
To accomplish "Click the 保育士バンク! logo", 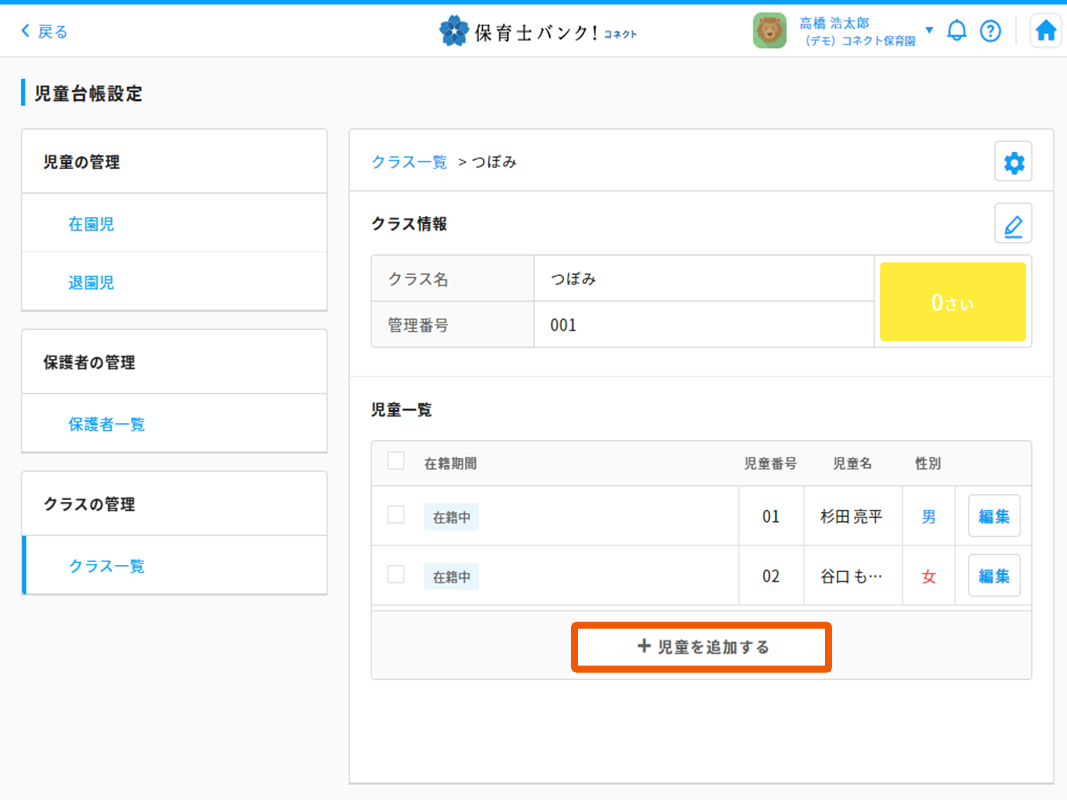I will 538,31.
